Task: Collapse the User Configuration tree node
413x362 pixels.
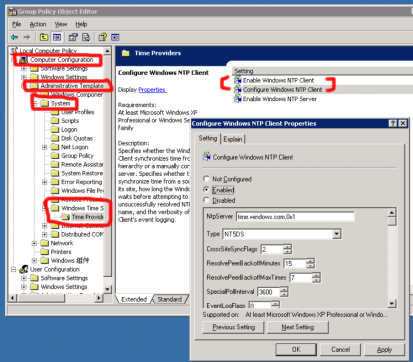Action: [x=13, y=269]
